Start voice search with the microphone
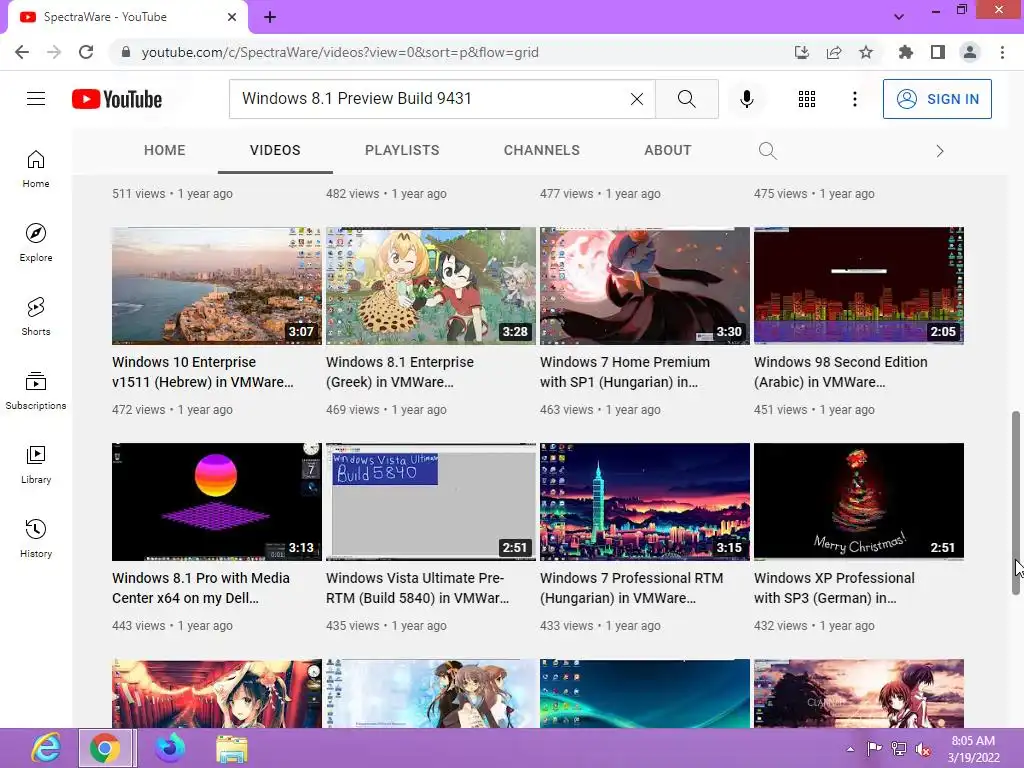The image size is (1024, 768). point(746,99)
